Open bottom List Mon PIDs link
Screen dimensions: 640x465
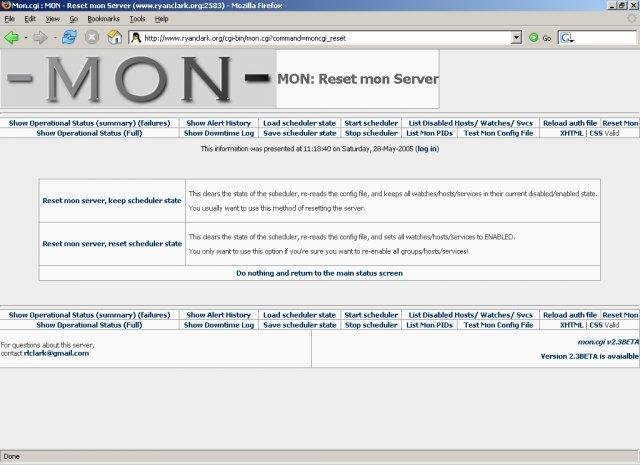click(429, 325)
